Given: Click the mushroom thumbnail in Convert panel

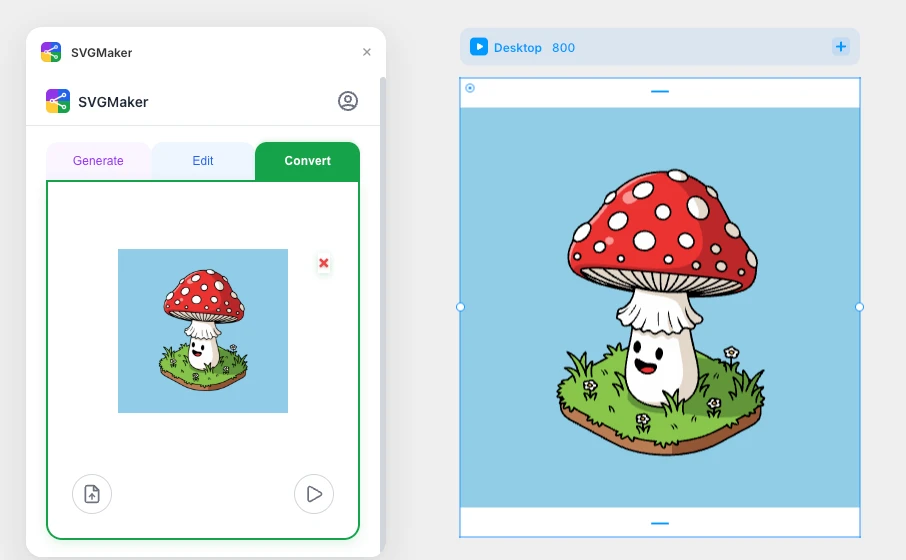Looking at the screenshot, I should pyautogui.click(x=203, y=331).
